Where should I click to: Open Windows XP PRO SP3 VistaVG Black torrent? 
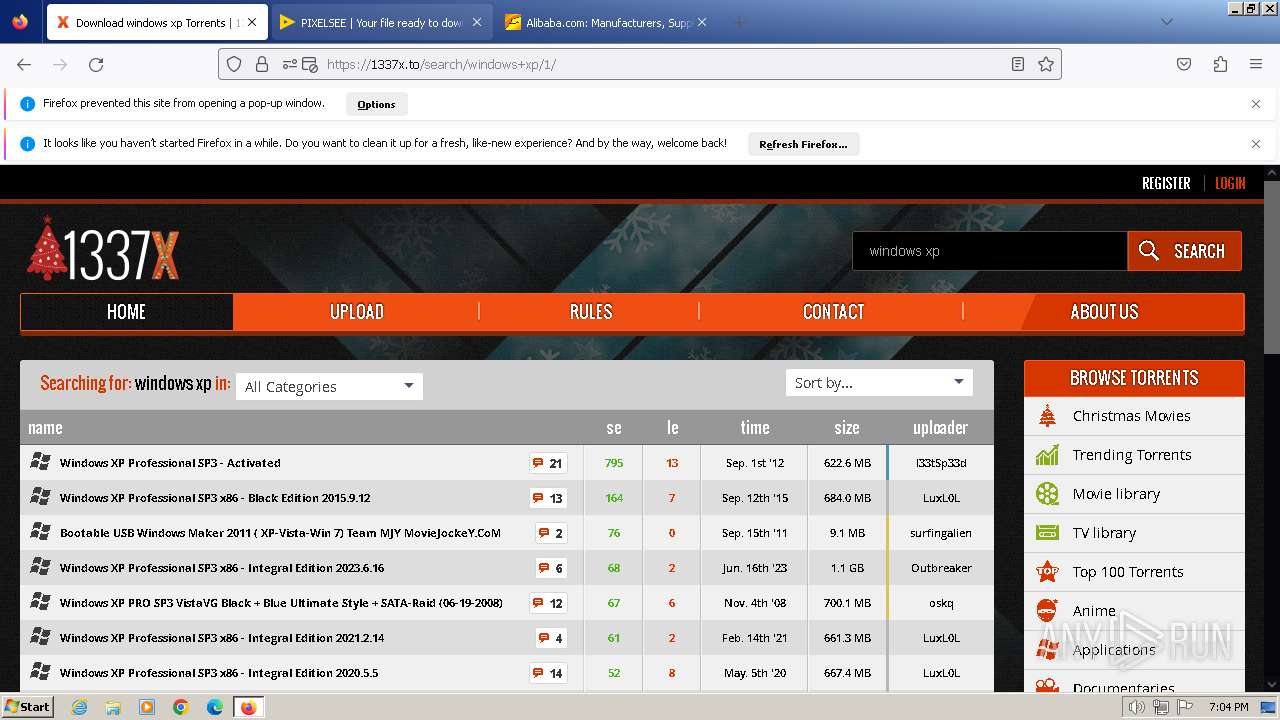pos(281,603)
